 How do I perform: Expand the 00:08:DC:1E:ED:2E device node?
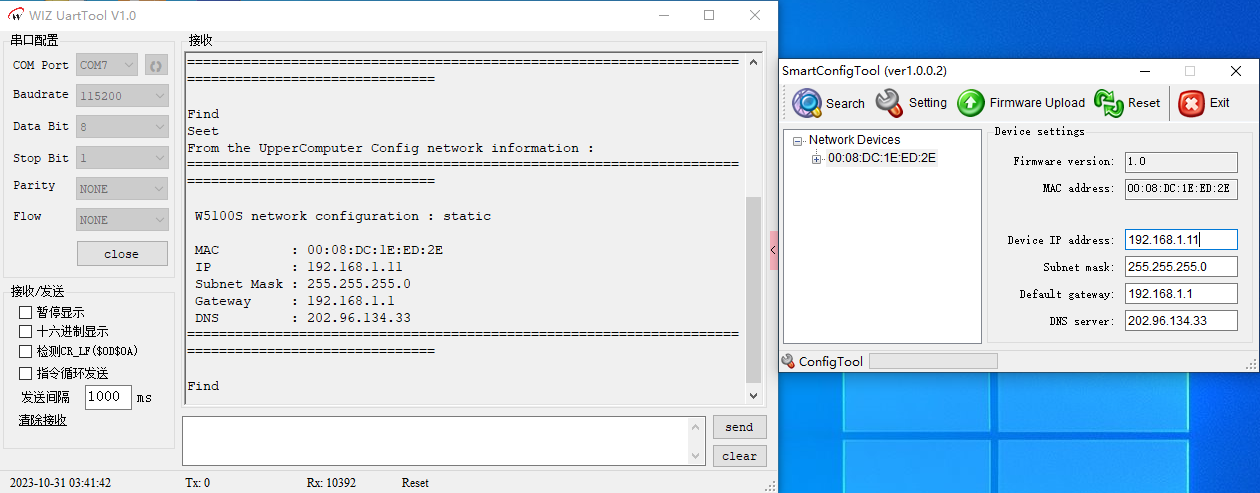pos(817,158)
